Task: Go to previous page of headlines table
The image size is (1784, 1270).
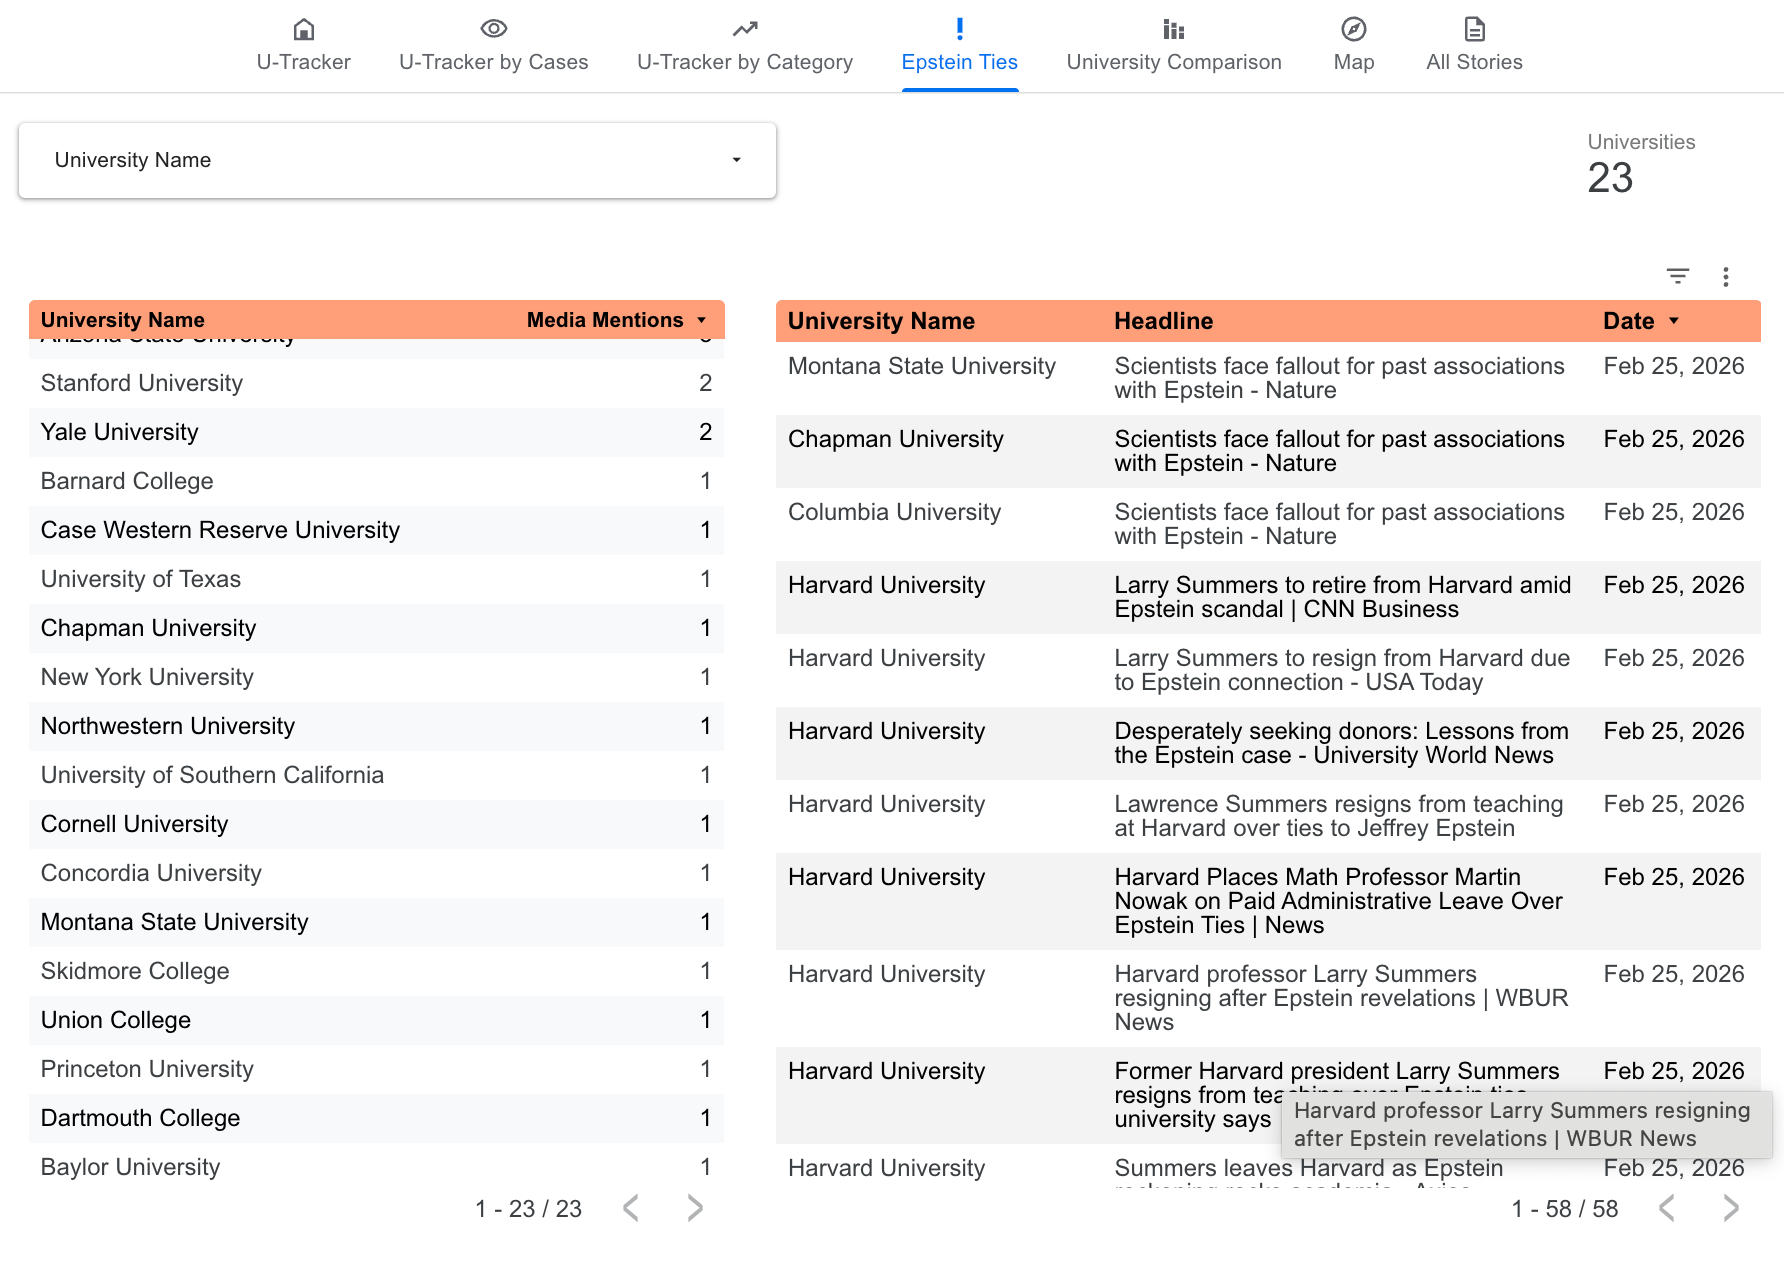Action: (x=1666, y=1208)
